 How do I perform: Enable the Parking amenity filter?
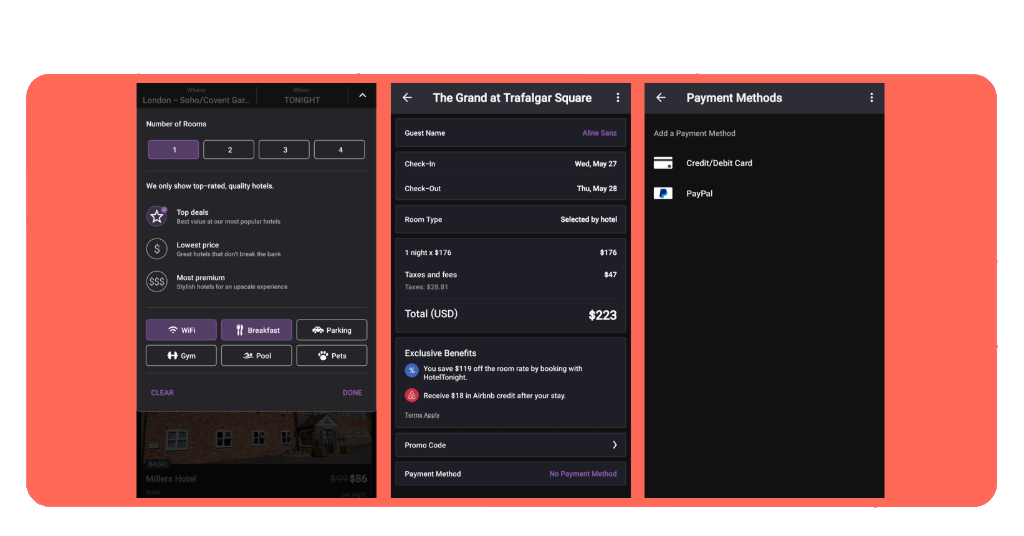pyautogui.click(x=332, y=330)
